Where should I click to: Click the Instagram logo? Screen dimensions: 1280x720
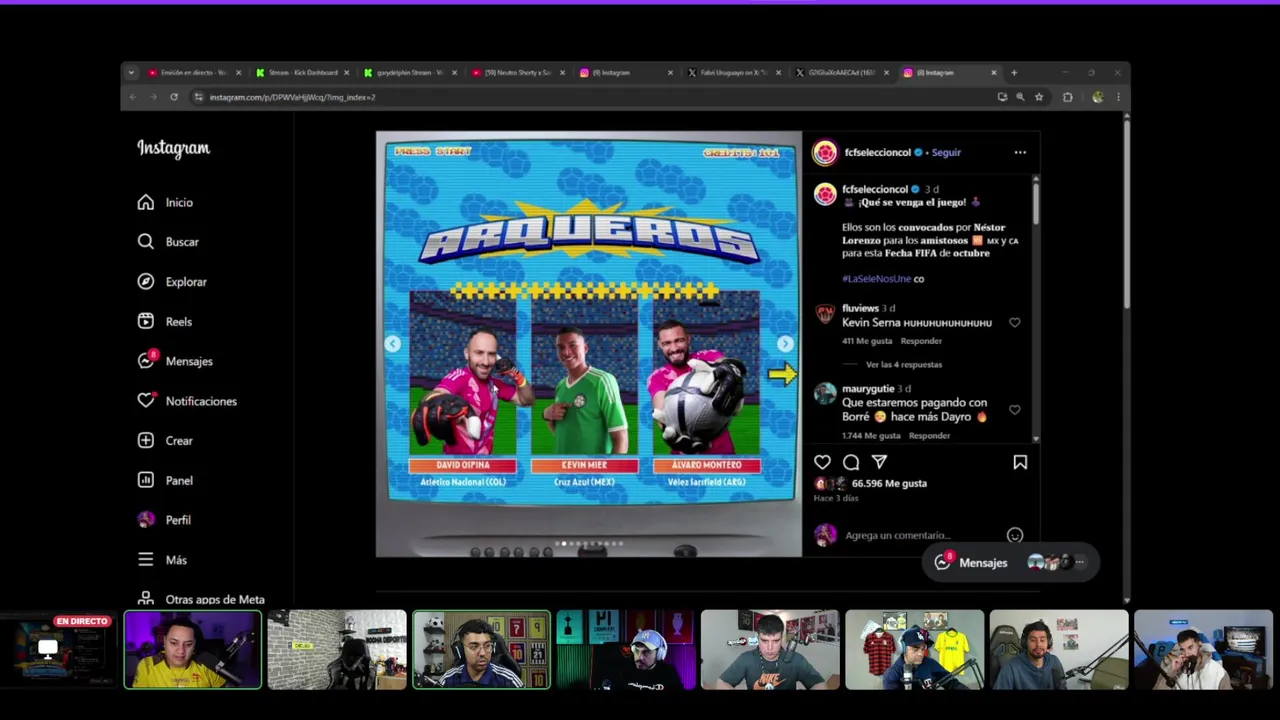click(x=173, y=148)
